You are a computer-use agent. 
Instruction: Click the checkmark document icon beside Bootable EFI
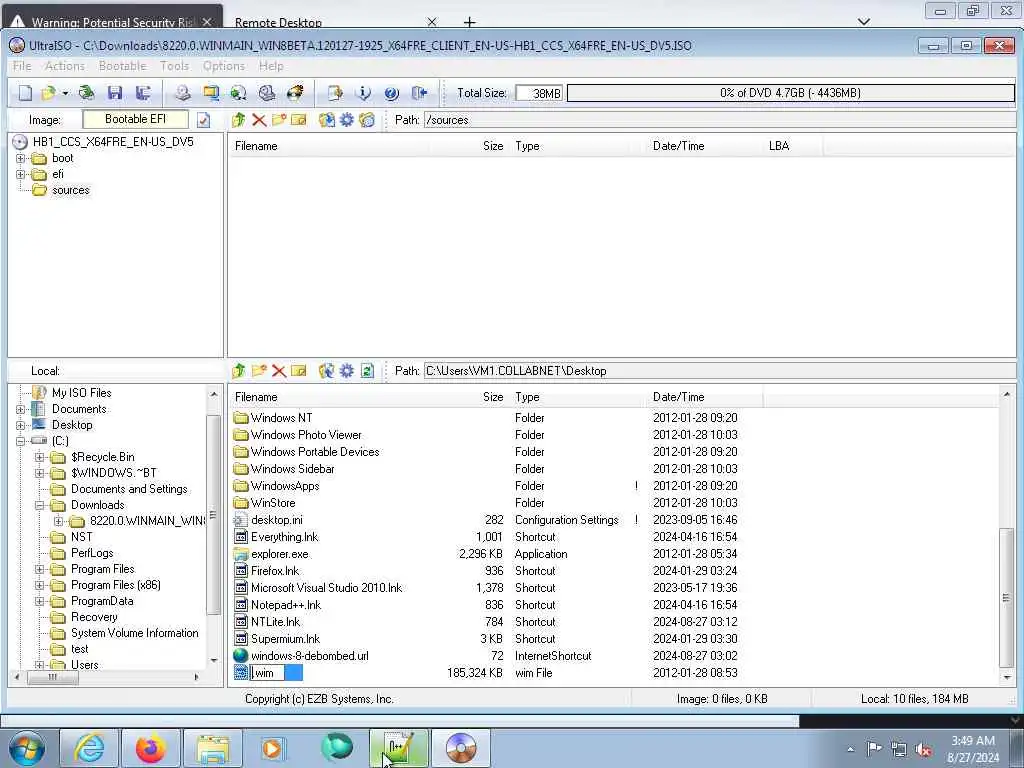click(204, 120)
